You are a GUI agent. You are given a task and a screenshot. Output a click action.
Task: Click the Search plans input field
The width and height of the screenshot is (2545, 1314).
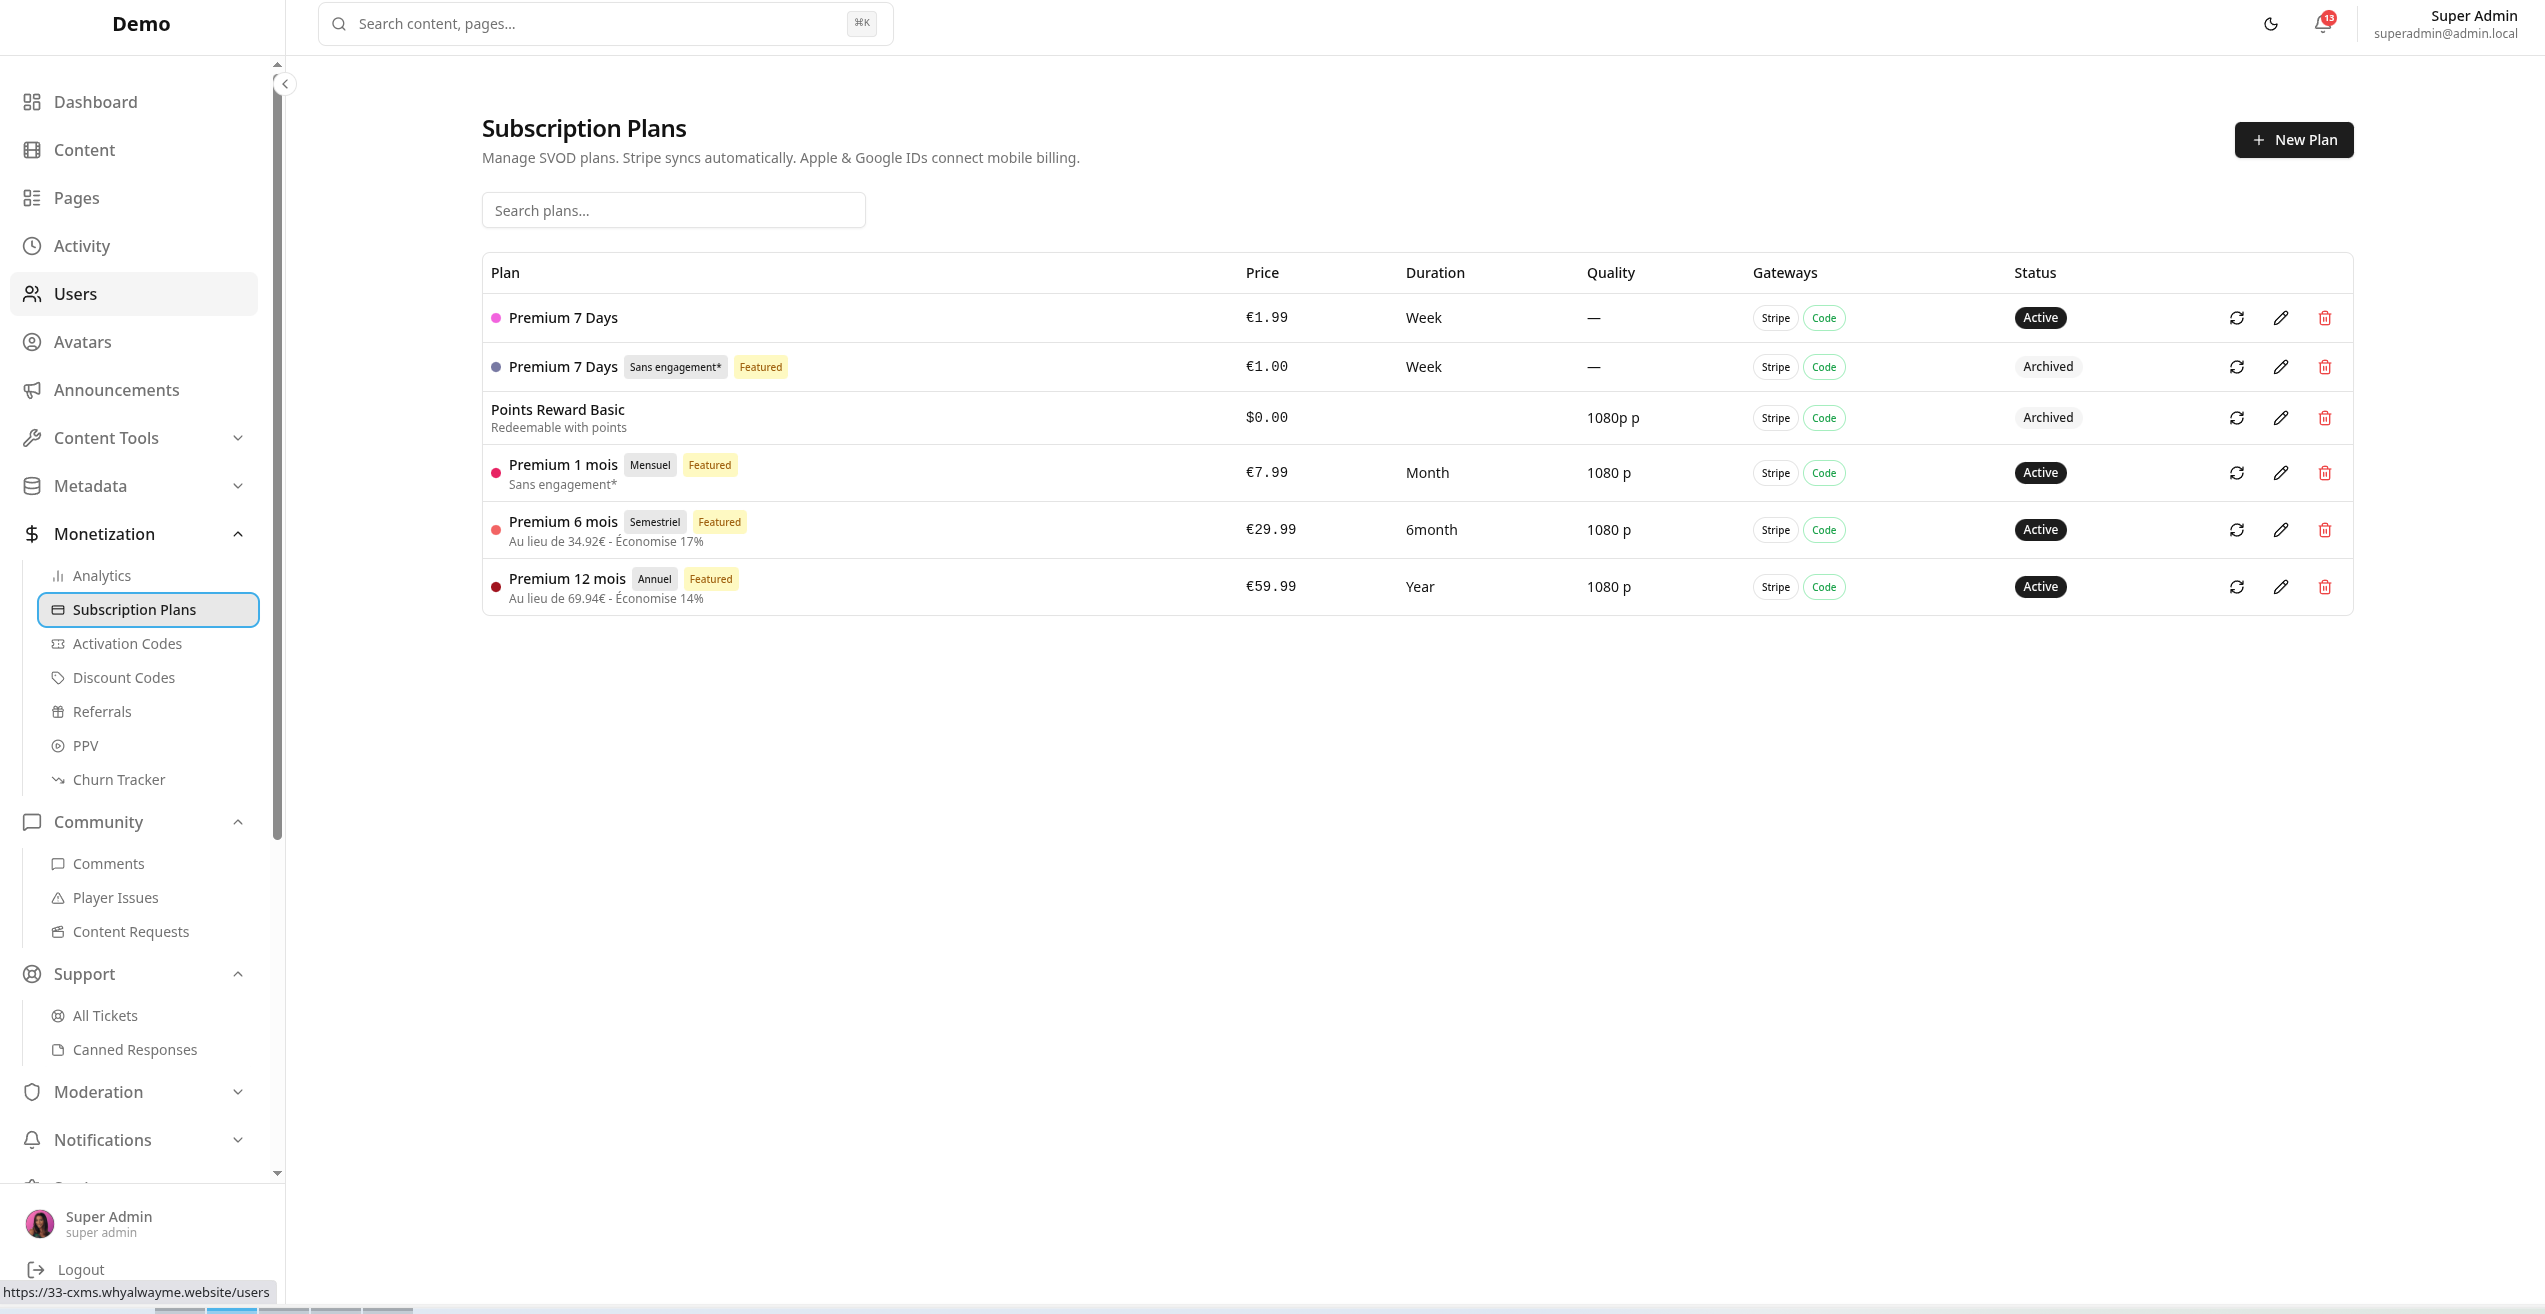[x=673, y=210]
